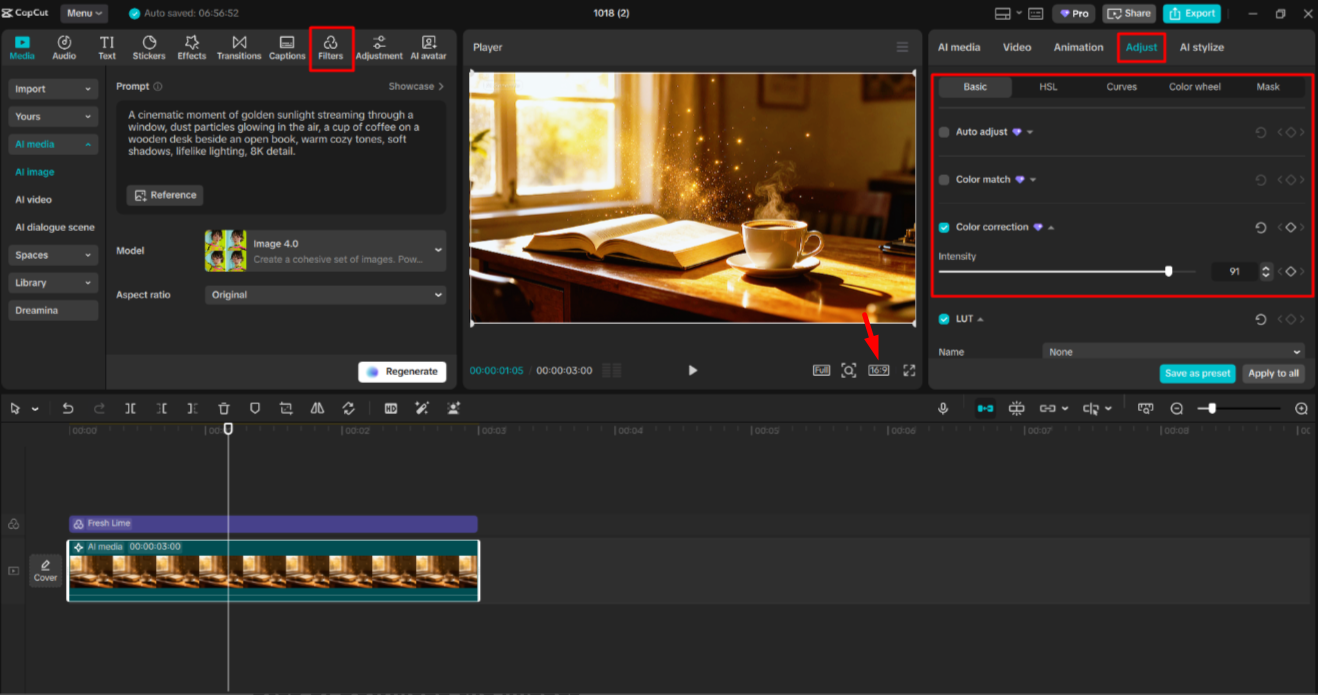Image resolution: width=1318 pixels, height=695 pixels.
Task: Collapse the AI media section
Action: (53, 144)
